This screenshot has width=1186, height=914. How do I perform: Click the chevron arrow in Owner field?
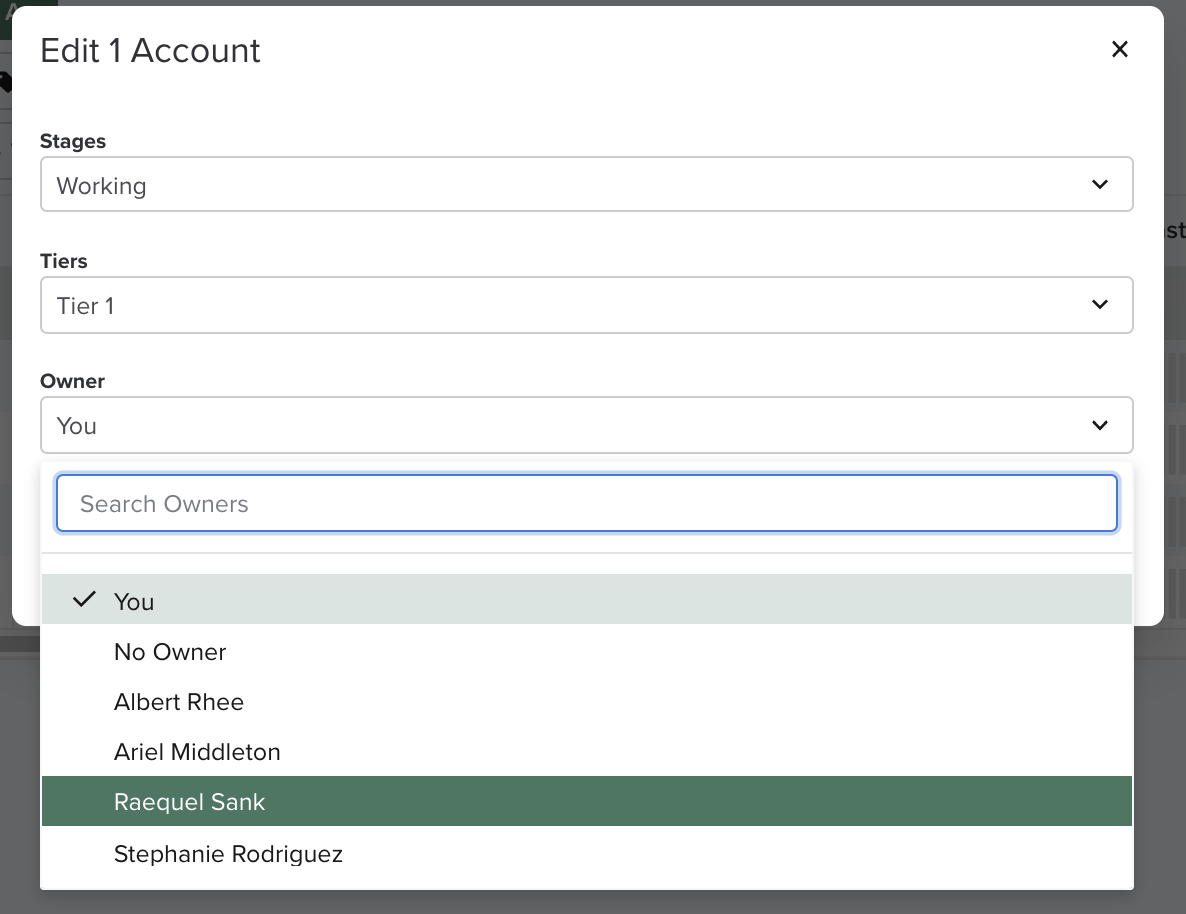pos(1100,425)
